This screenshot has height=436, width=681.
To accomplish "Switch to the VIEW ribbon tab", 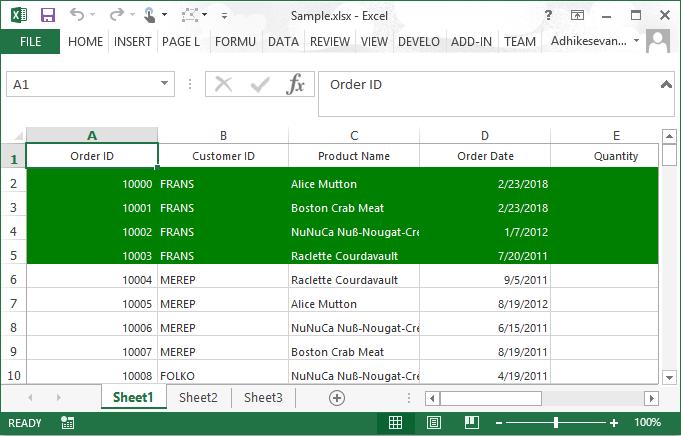I will click(x=374, y=42).
